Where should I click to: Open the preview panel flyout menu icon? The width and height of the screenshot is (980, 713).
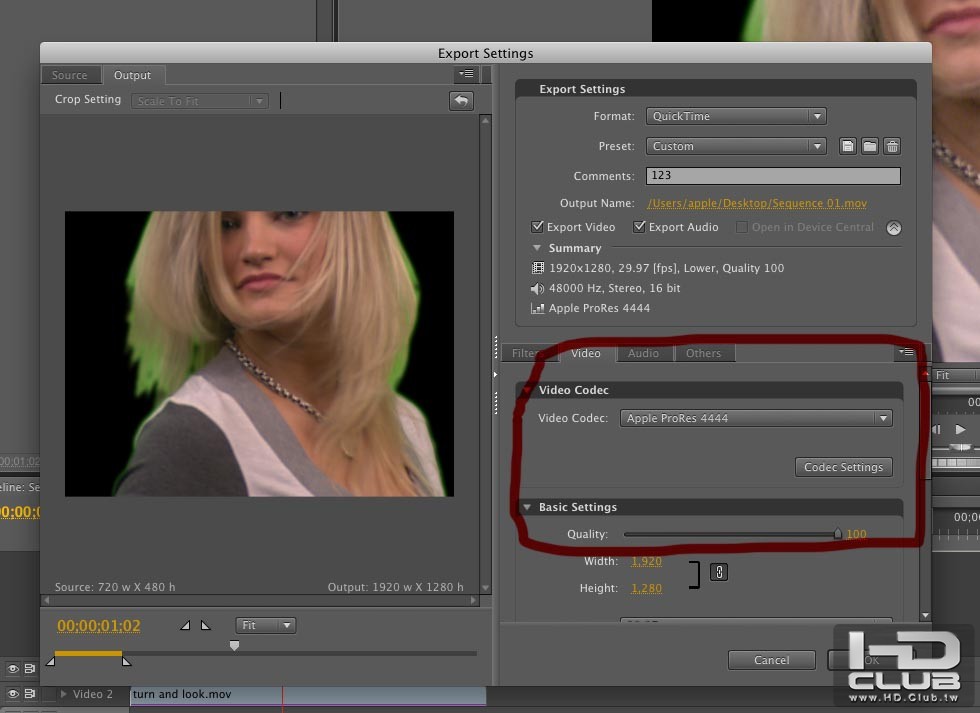[465, 75]
